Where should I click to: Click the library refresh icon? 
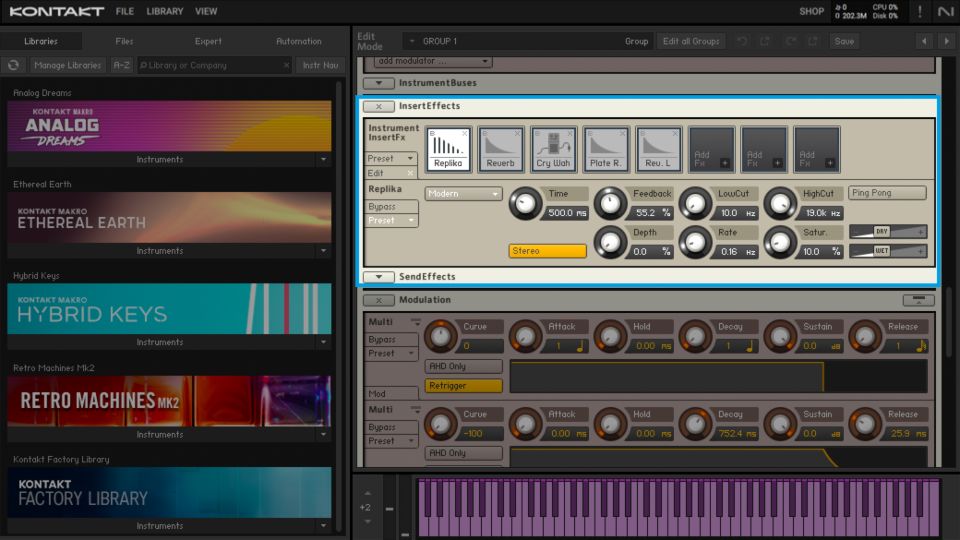point(14,65)
